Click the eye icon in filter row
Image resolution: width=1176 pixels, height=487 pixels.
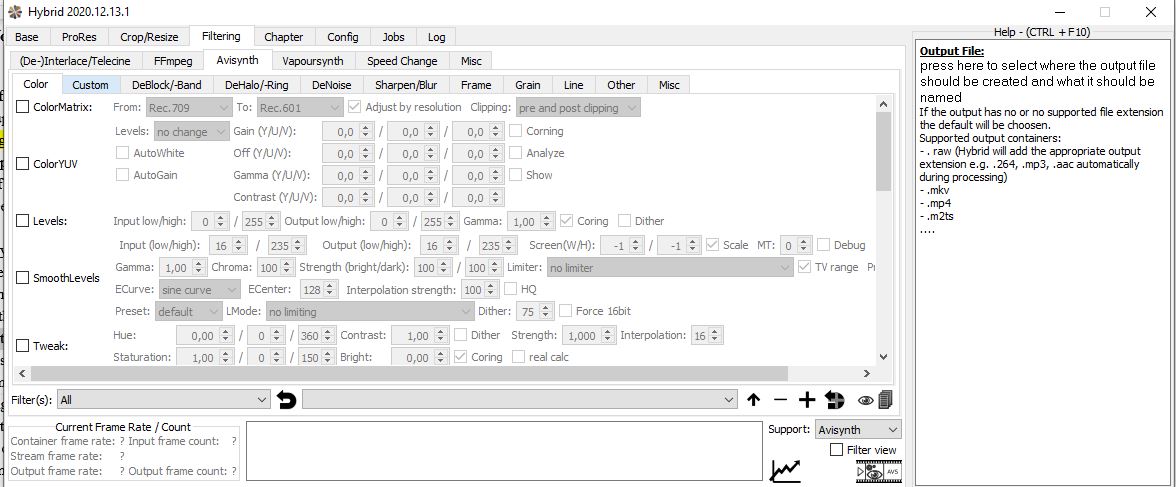point(865,400)
